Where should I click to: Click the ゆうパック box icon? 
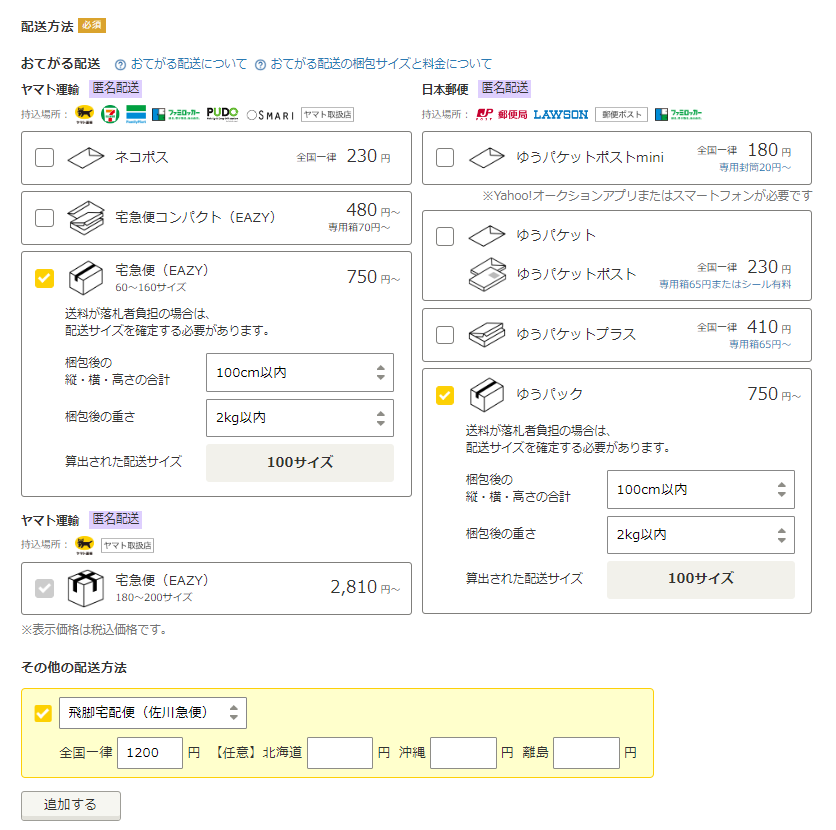tap(485, 394)
